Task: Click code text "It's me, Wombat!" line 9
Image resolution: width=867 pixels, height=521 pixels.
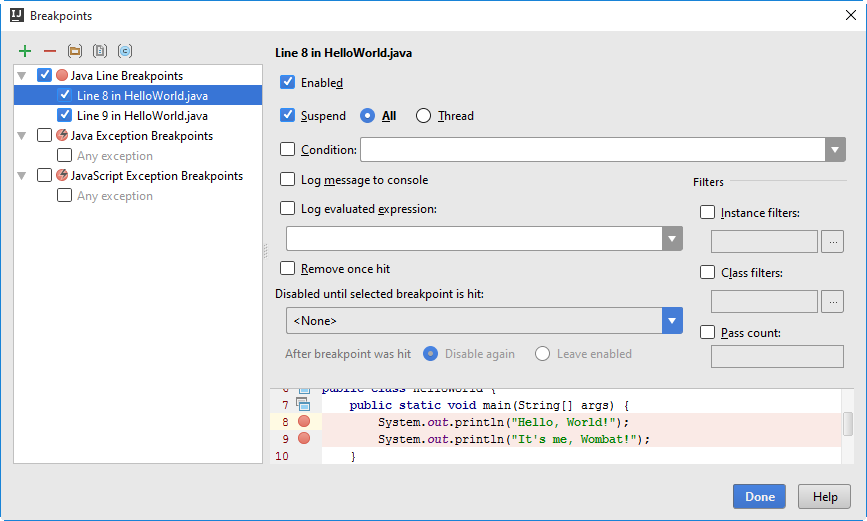Action: click(x=574, y=439)
